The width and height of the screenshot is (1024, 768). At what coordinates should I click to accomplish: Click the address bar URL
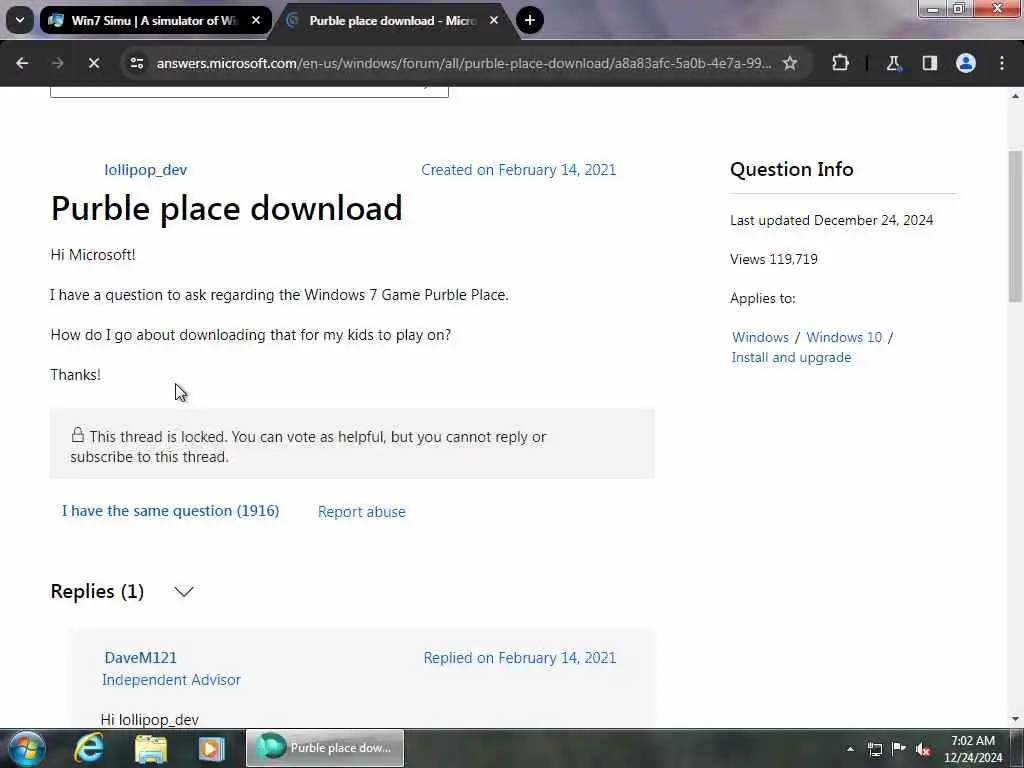(x=464, y=63)
